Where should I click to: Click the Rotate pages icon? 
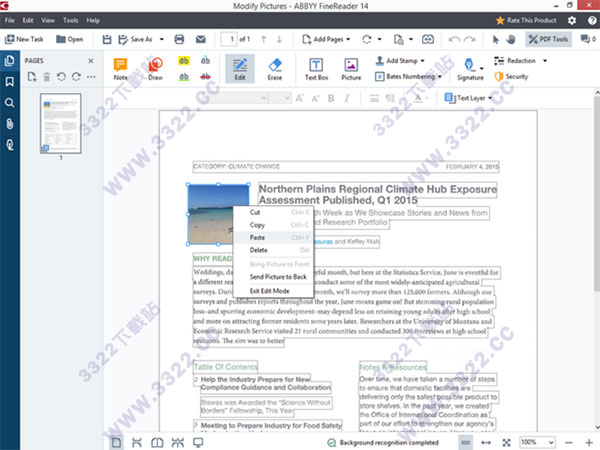pos(367,39)
